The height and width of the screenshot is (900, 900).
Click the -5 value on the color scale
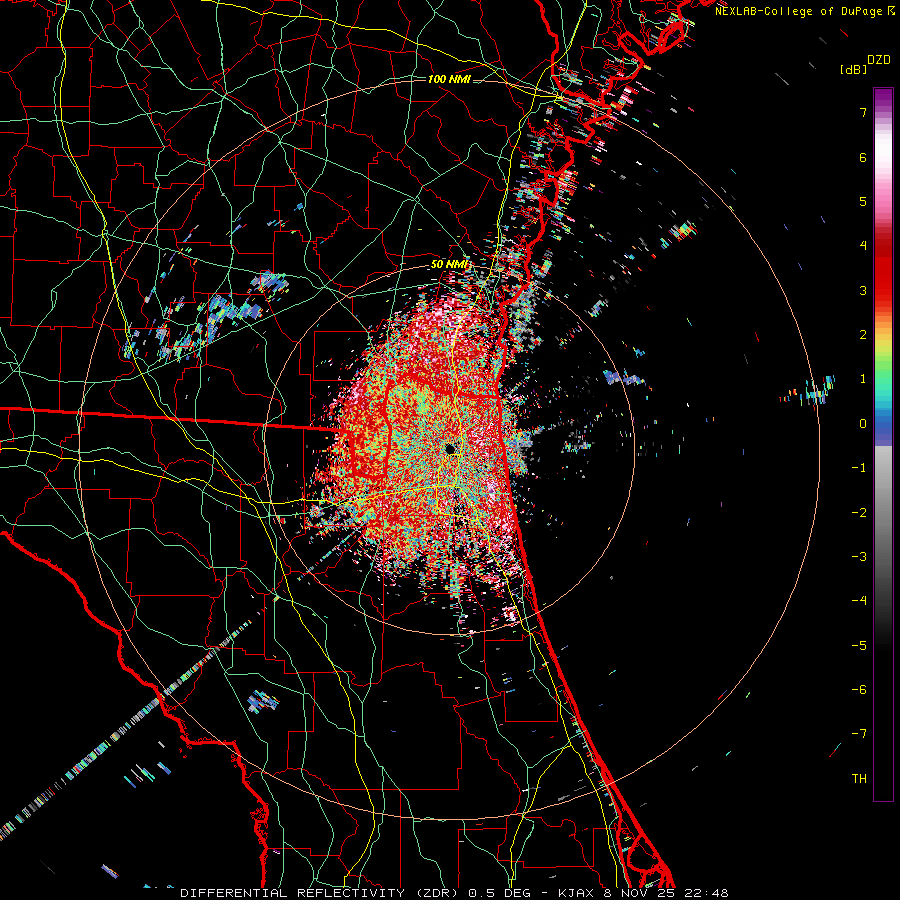[x=859, y=646]
